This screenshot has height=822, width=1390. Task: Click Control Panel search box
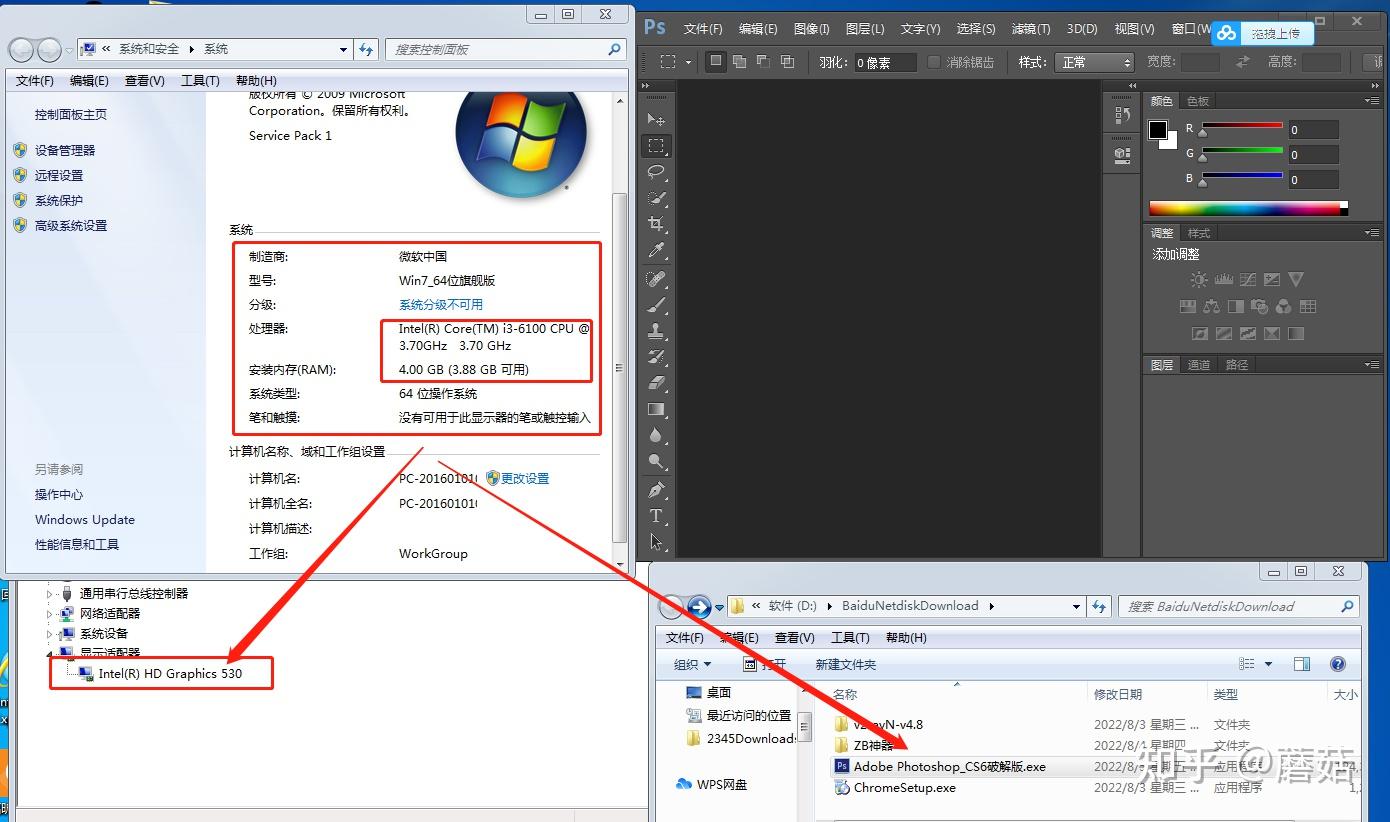pos(507,49)
